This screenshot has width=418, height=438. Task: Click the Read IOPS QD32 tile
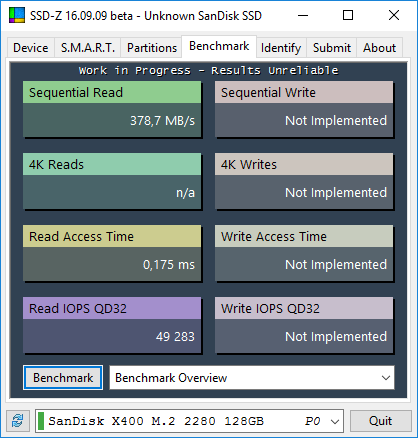pyautogui.click(x=112, y=325)
